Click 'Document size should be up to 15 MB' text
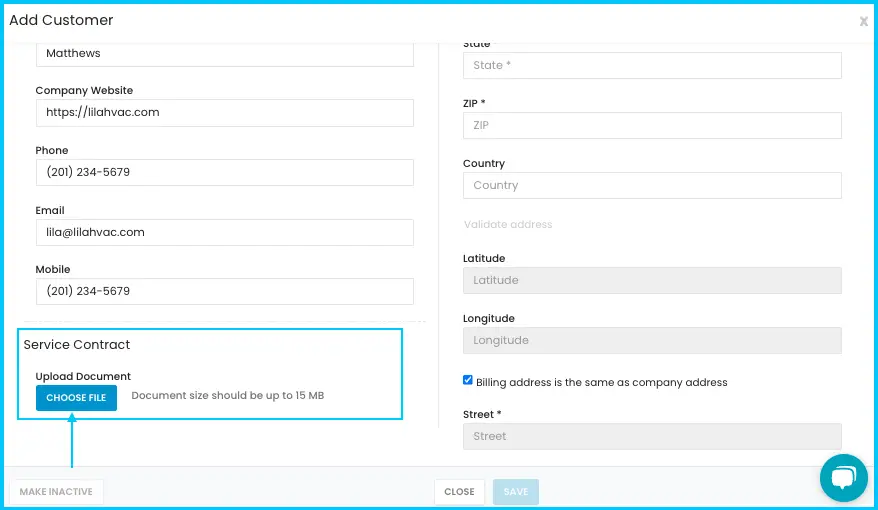Image resolution: width=878 pixels, height=510 pixels. point(227,395)
